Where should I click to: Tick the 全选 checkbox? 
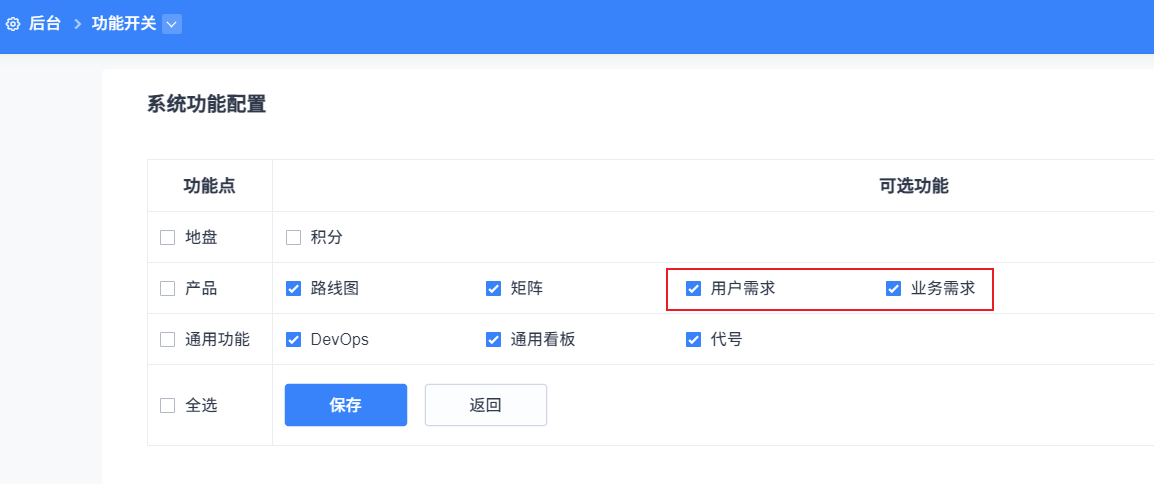tap(168, 406)
